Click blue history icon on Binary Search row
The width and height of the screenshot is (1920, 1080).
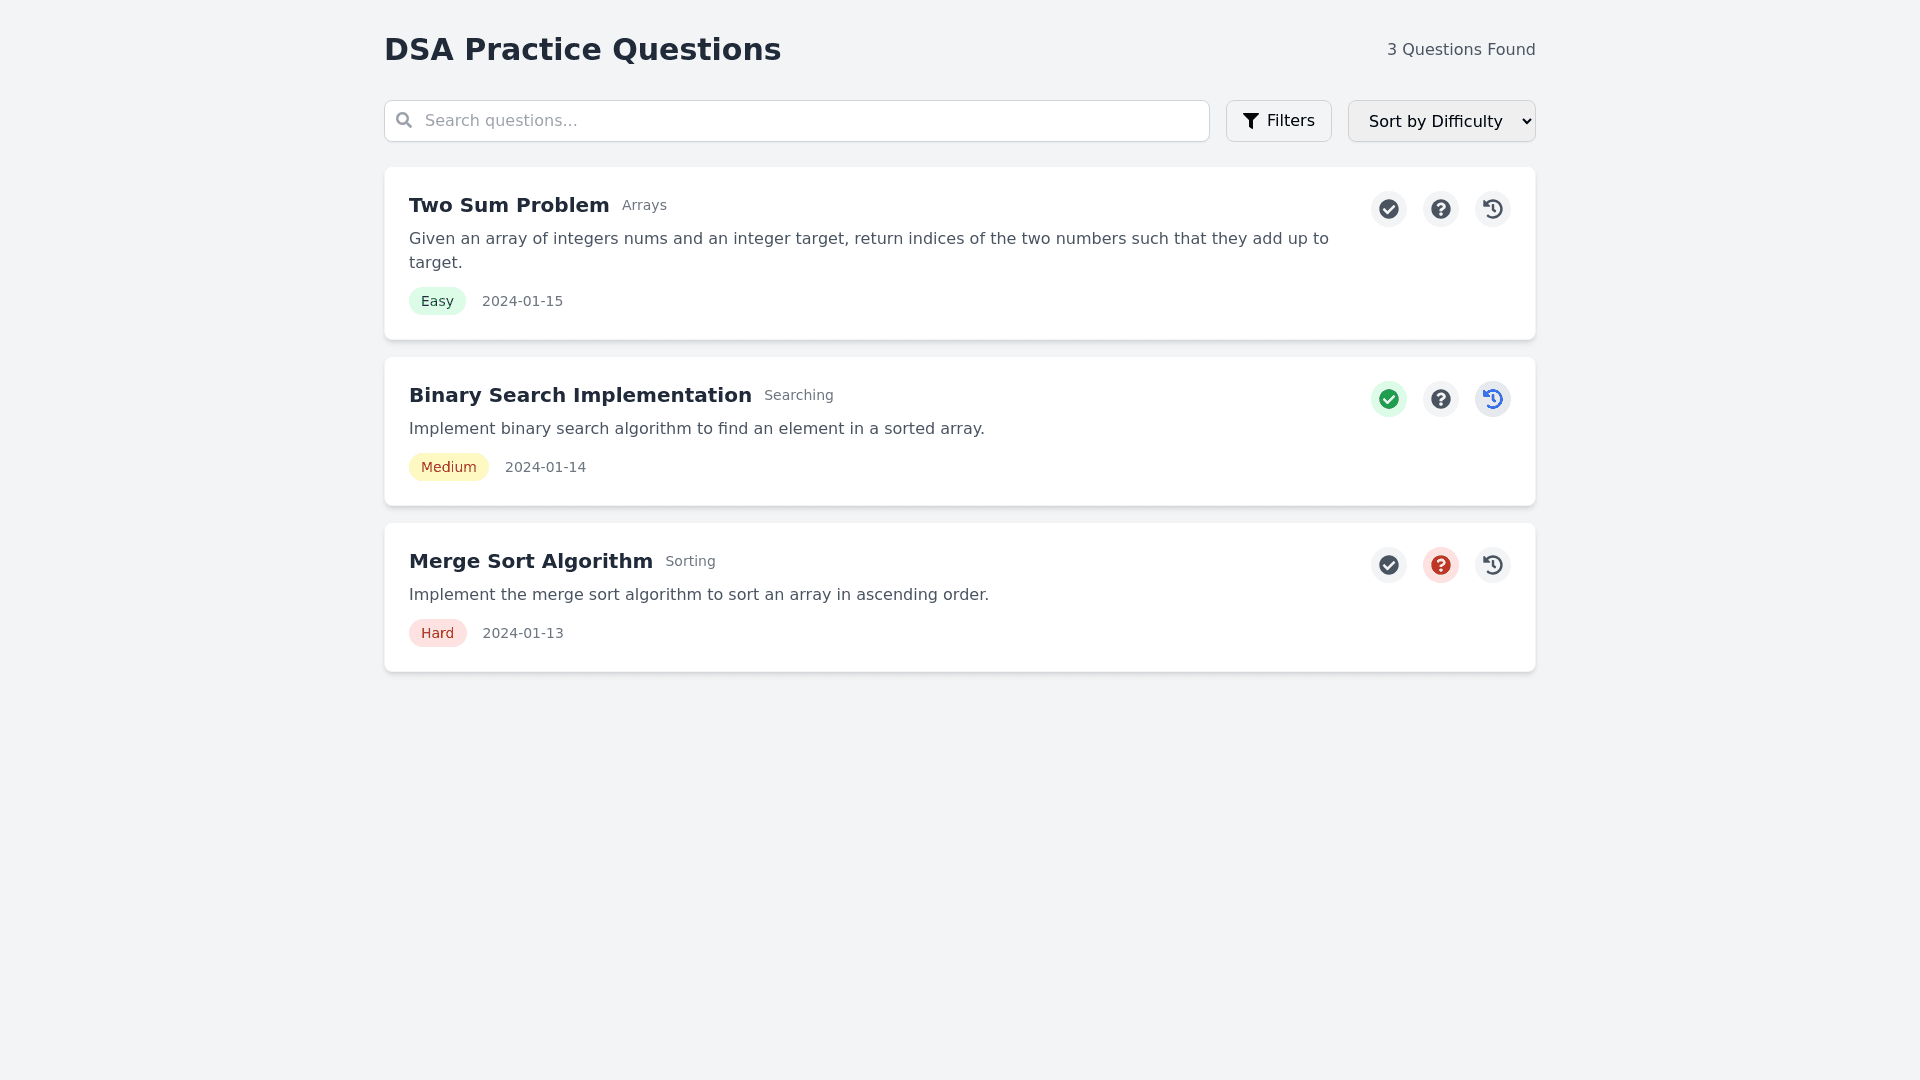pos(1492,399)
